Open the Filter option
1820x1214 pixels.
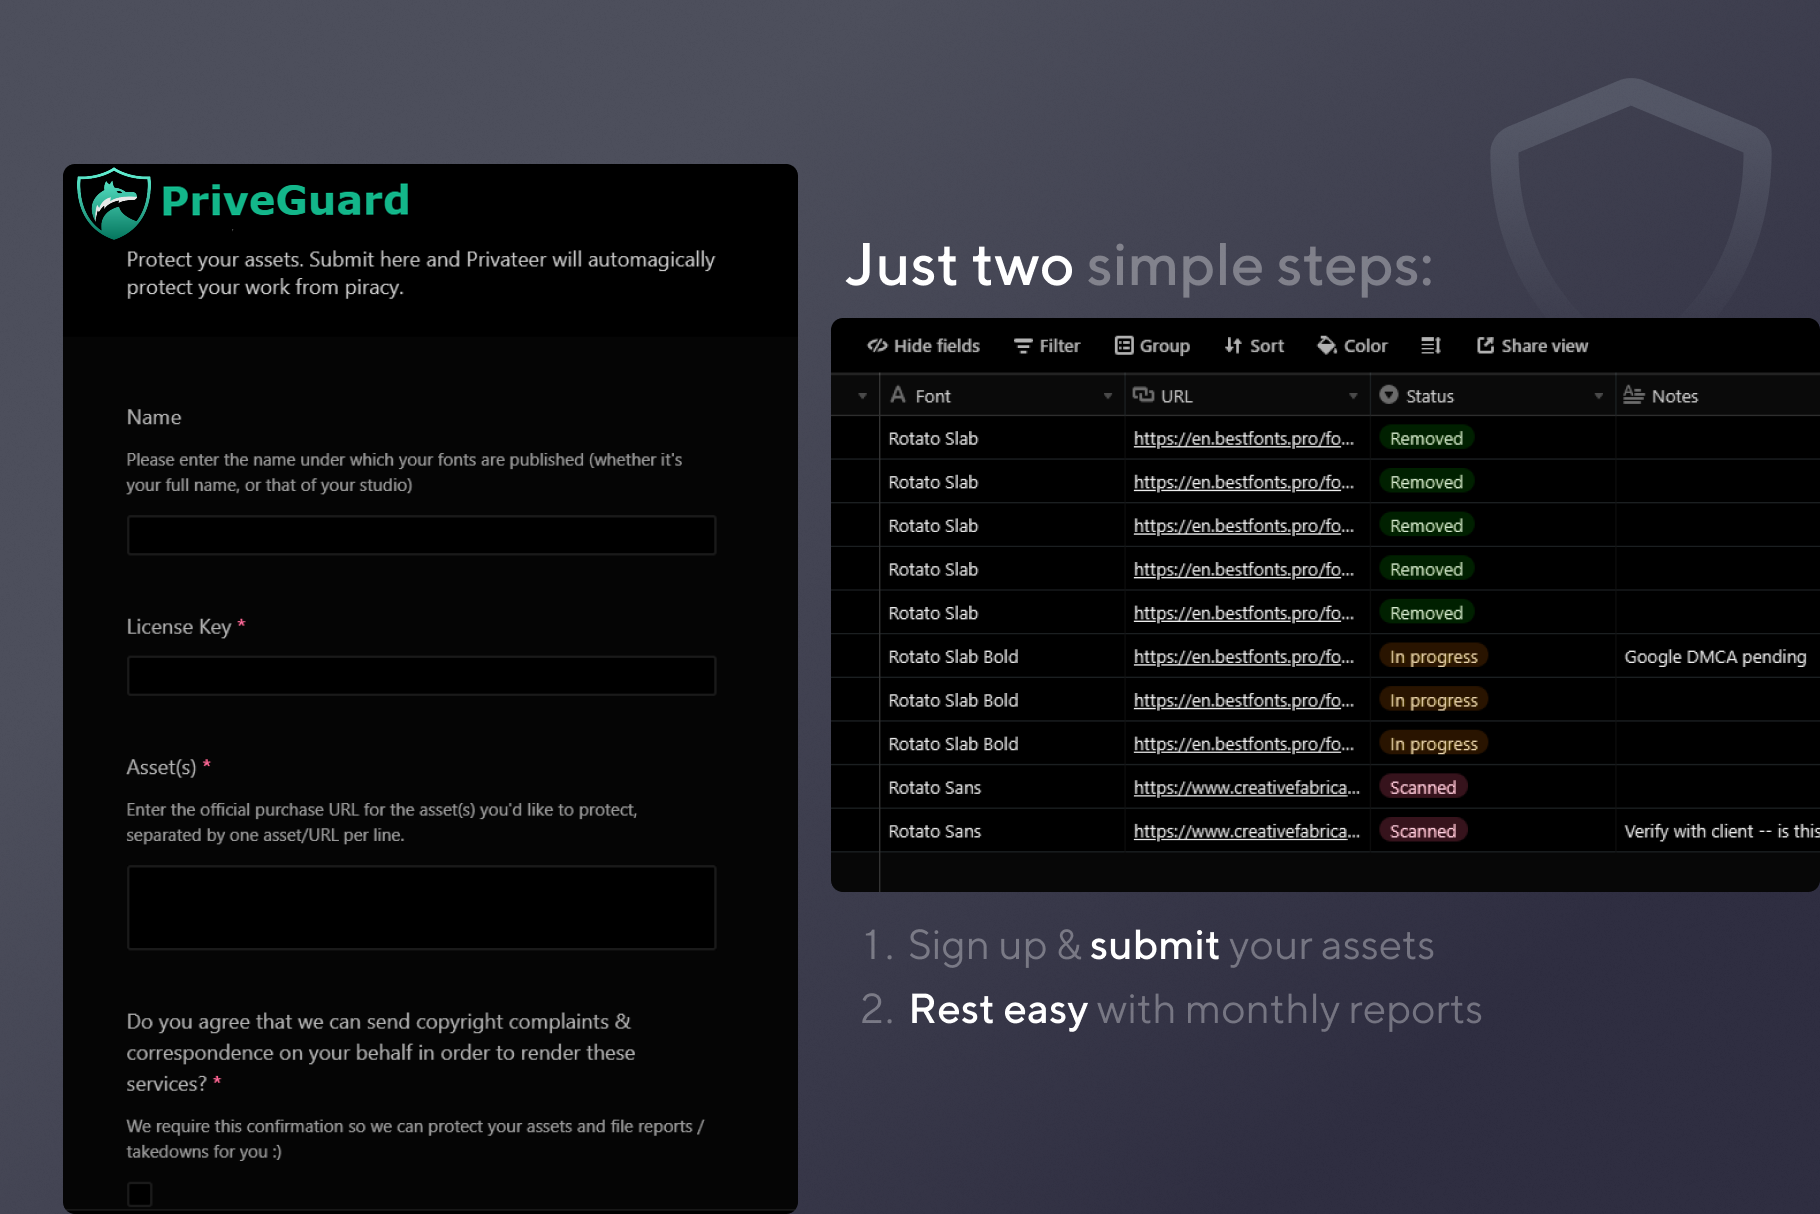(1047, 346)
